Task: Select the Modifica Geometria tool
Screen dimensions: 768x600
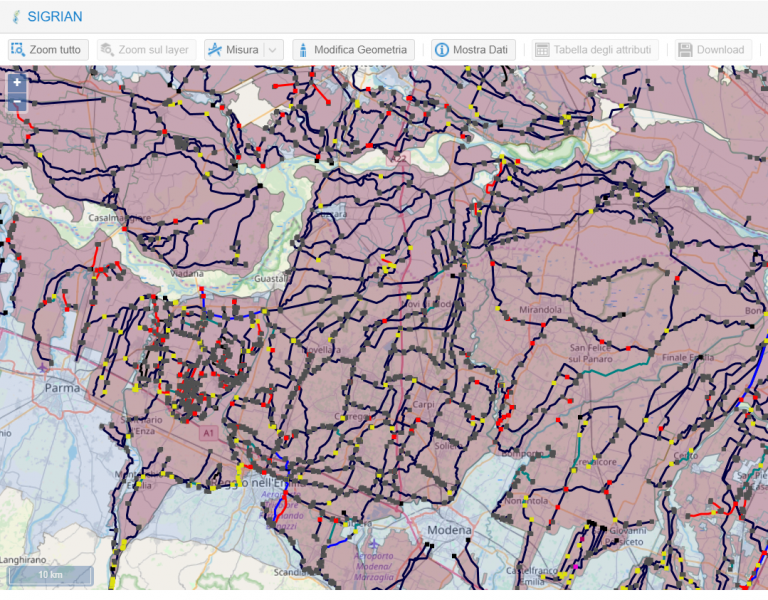Action: click(352, 49)
